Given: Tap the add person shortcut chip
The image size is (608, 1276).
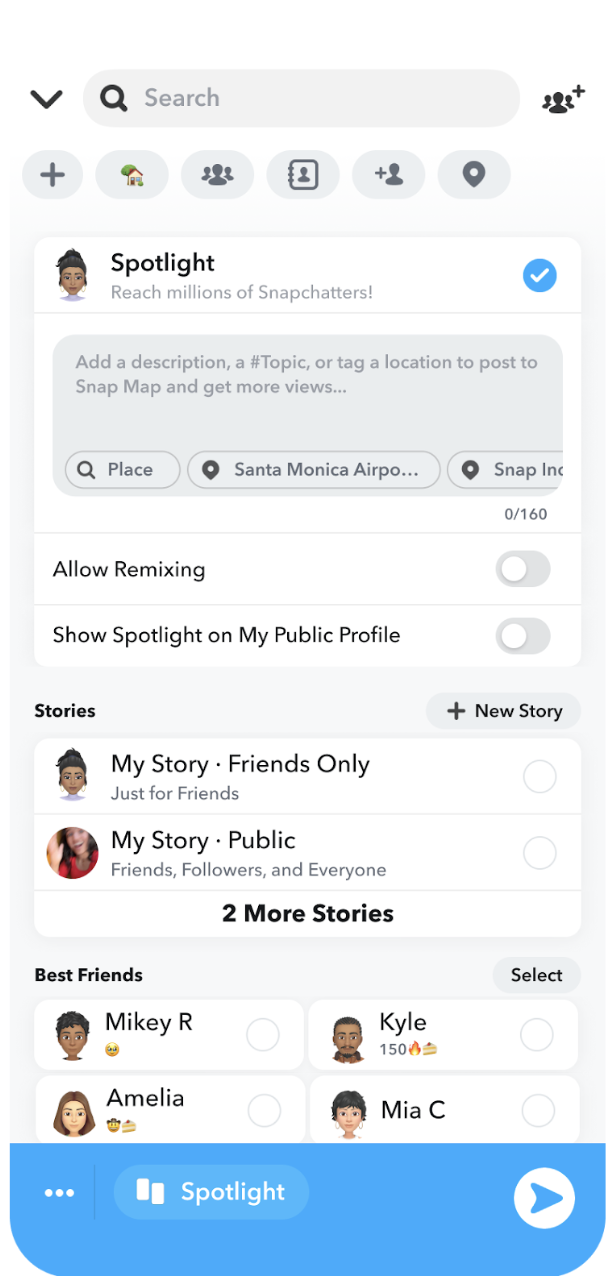Looking at the screenshot, I should 388,175.
